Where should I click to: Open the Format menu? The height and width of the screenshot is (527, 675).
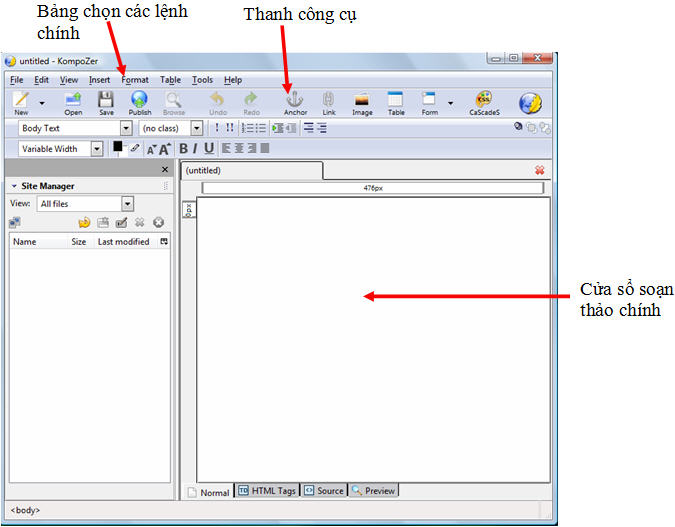pyautogui.click(x=135, y=80)
